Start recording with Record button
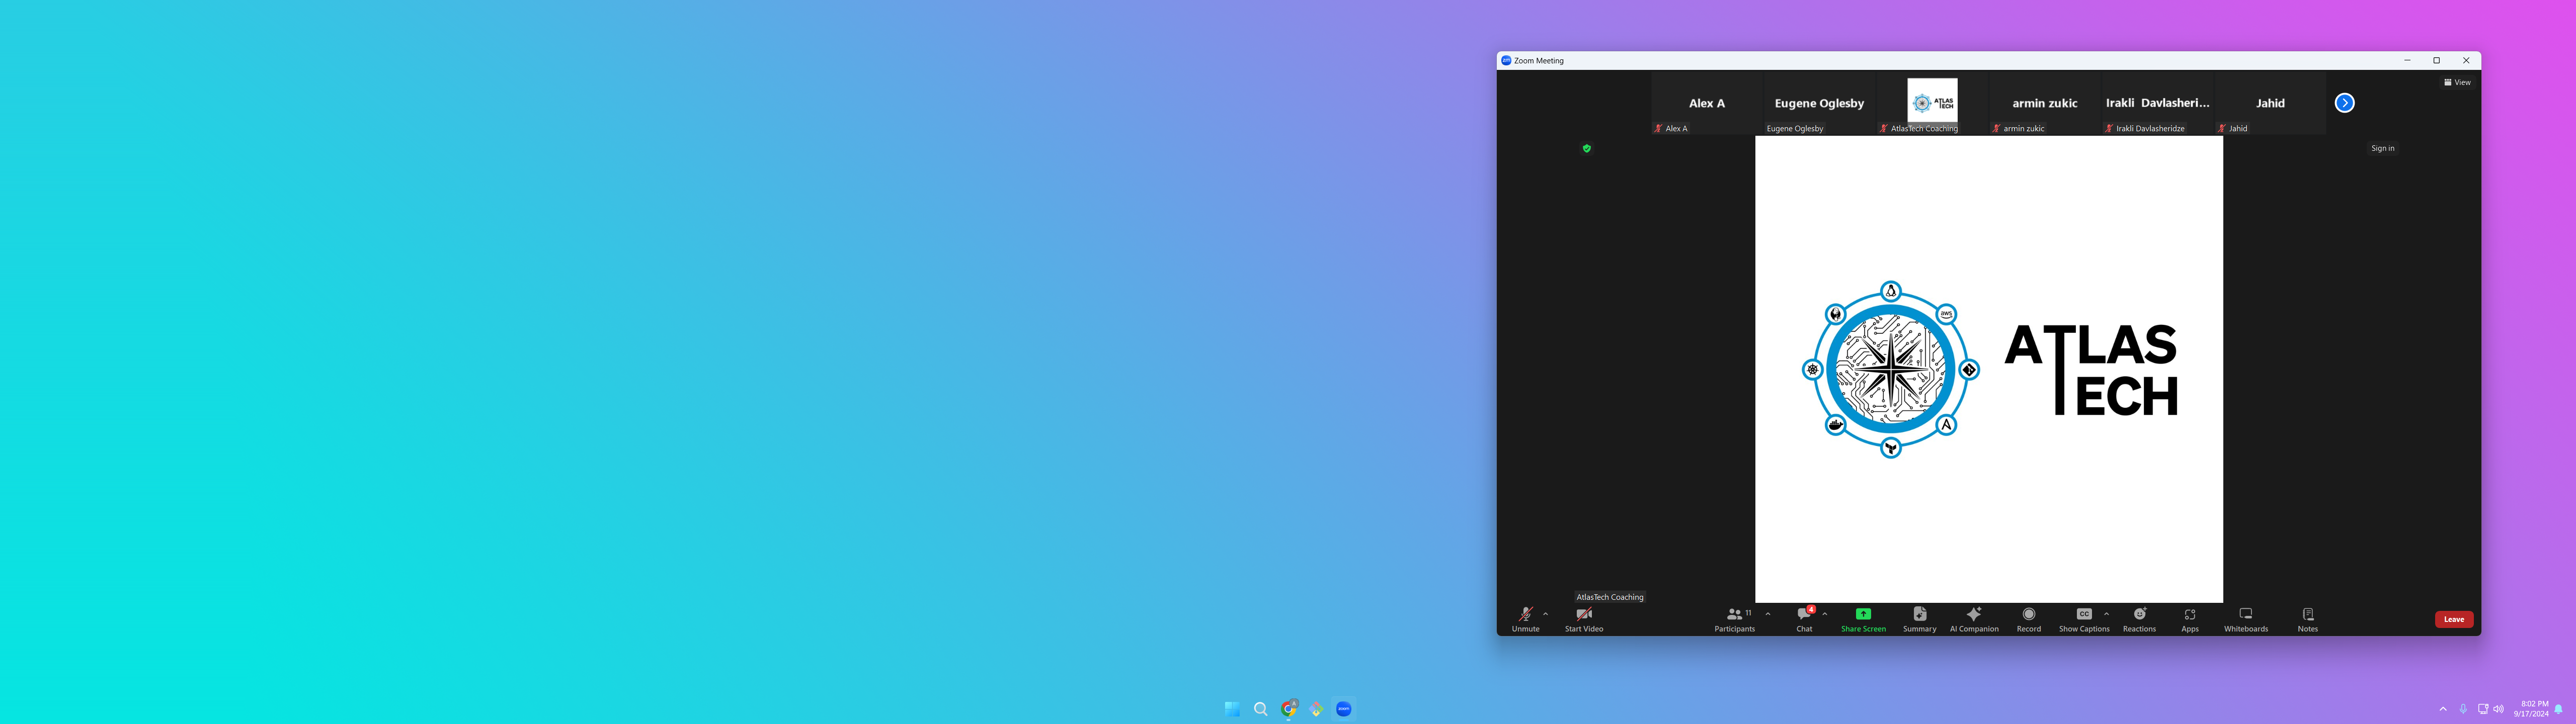This screenshot has width=2576, height=724. pyautogui.click(x=2028, y=619)
